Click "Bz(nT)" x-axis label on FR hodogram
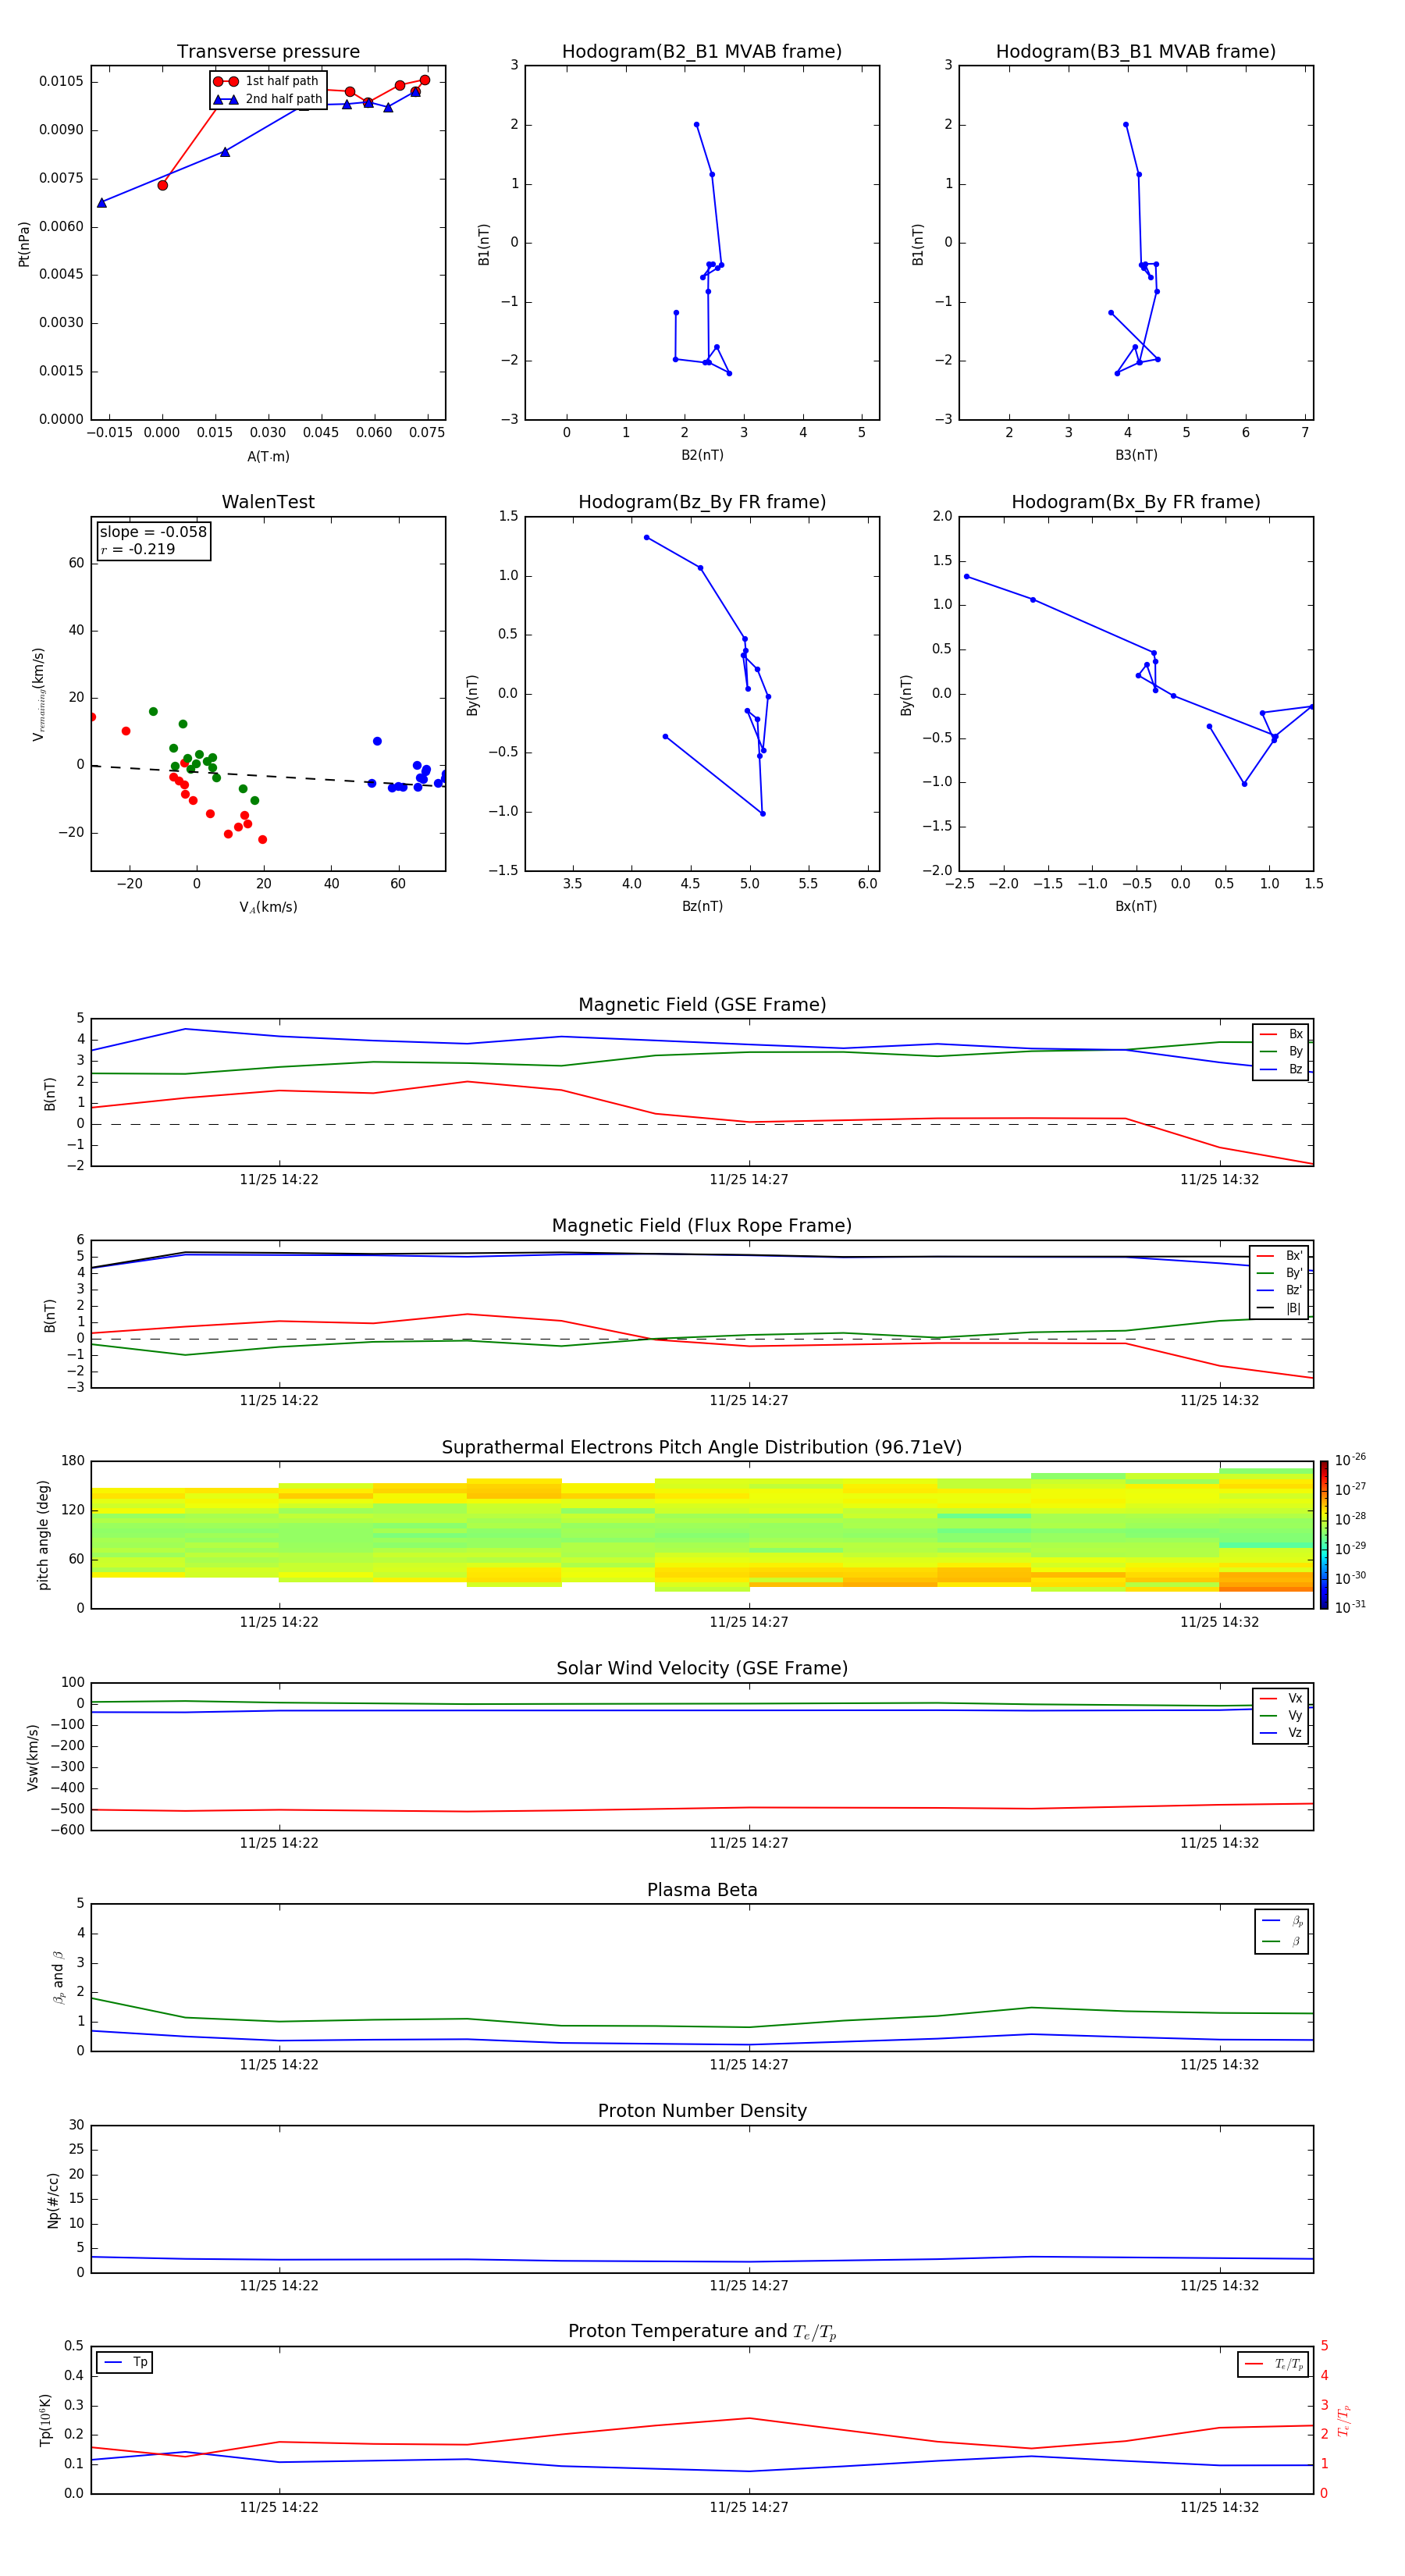1405x2576 pixels. click(x=702, y=906)
